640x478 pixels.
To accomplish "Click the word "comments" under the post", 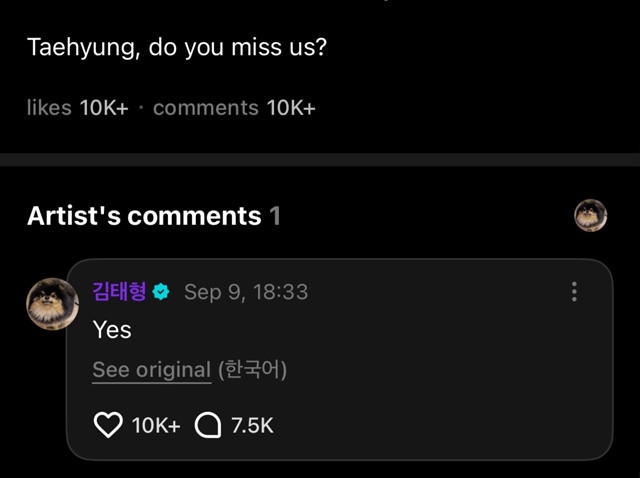I will (205, 108).
